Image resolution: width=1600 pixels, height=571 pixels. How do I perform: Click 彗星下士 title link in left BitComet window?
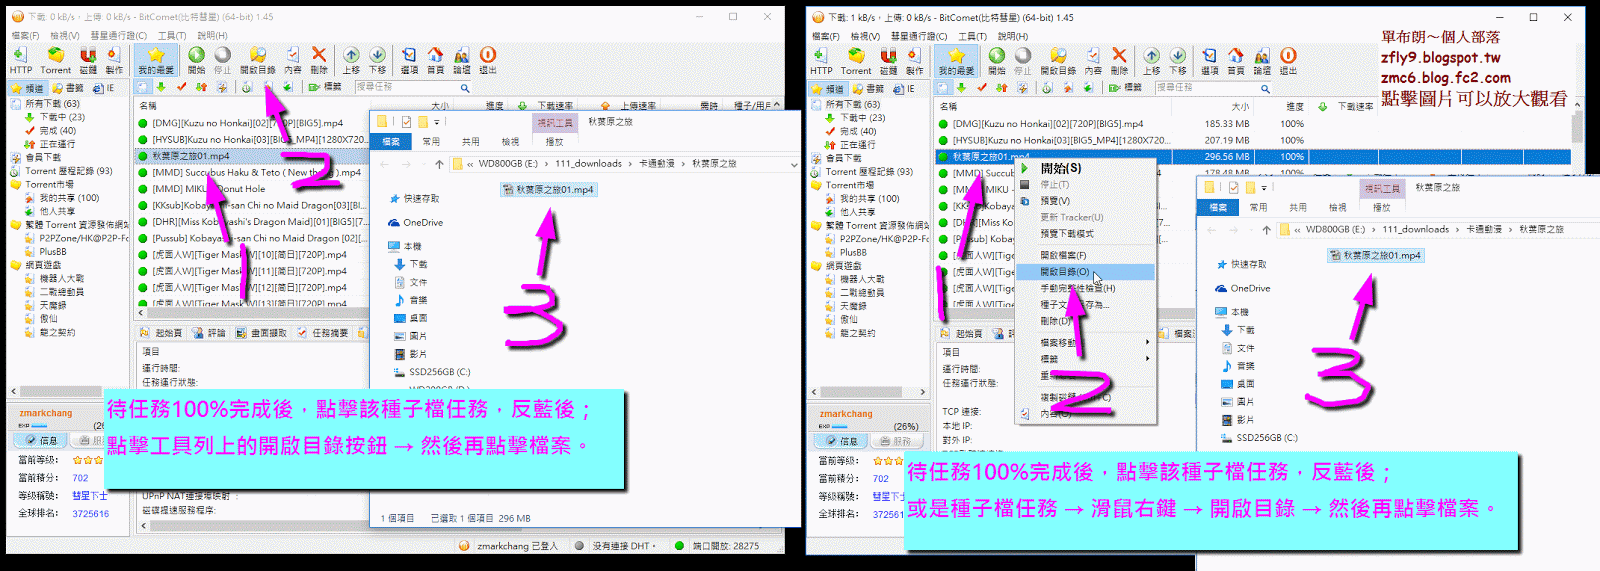coord(89,496)
